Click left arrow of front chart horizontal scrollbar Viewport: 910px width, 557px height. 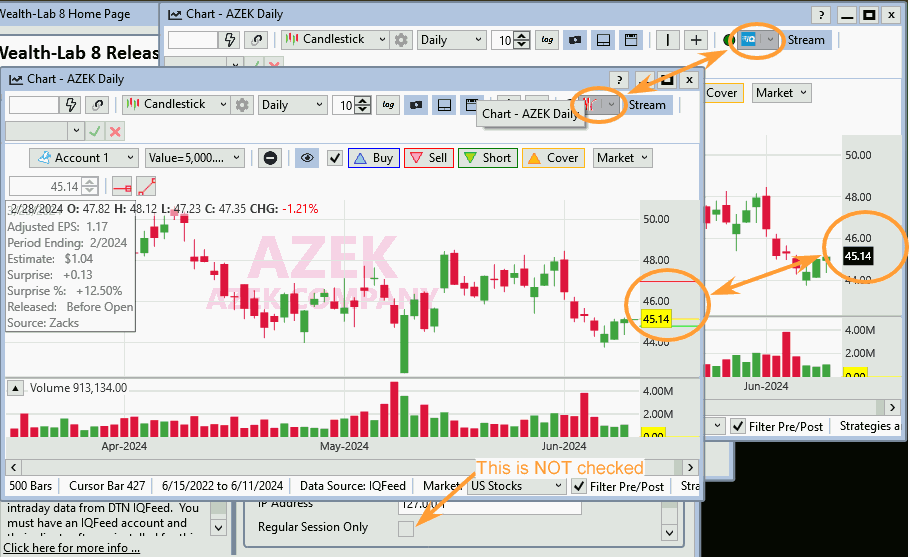[14, 468]
